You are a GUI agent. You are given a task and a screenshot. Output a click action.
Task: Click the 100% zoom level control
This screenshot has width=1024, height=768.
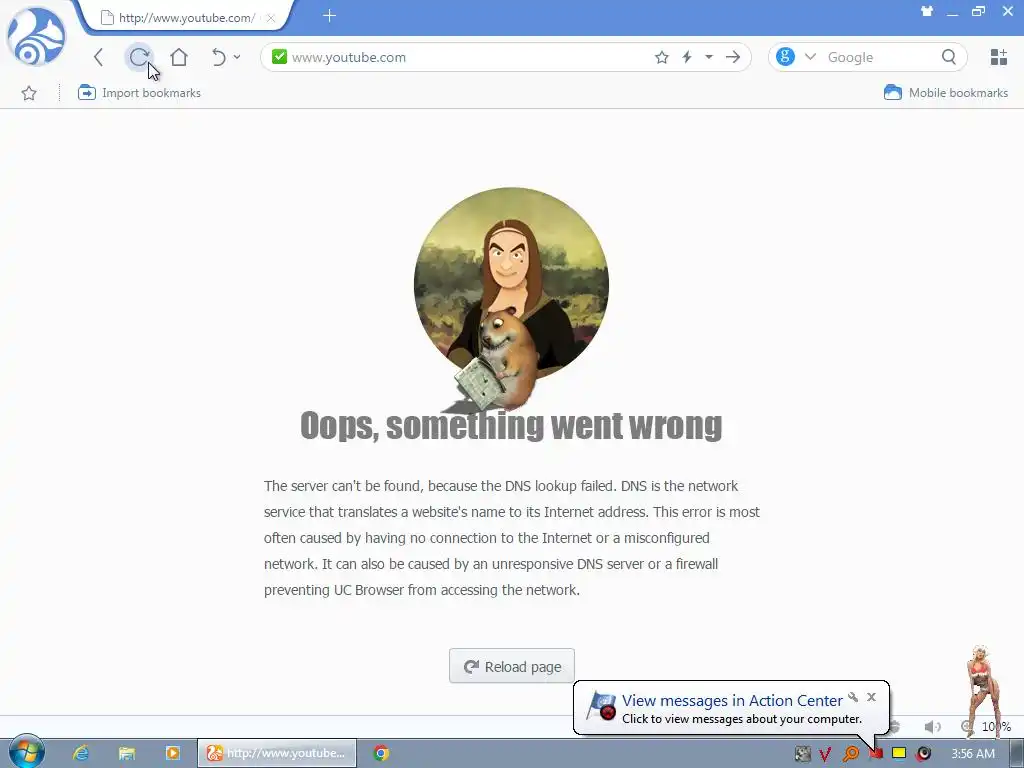tap(995, 726)
